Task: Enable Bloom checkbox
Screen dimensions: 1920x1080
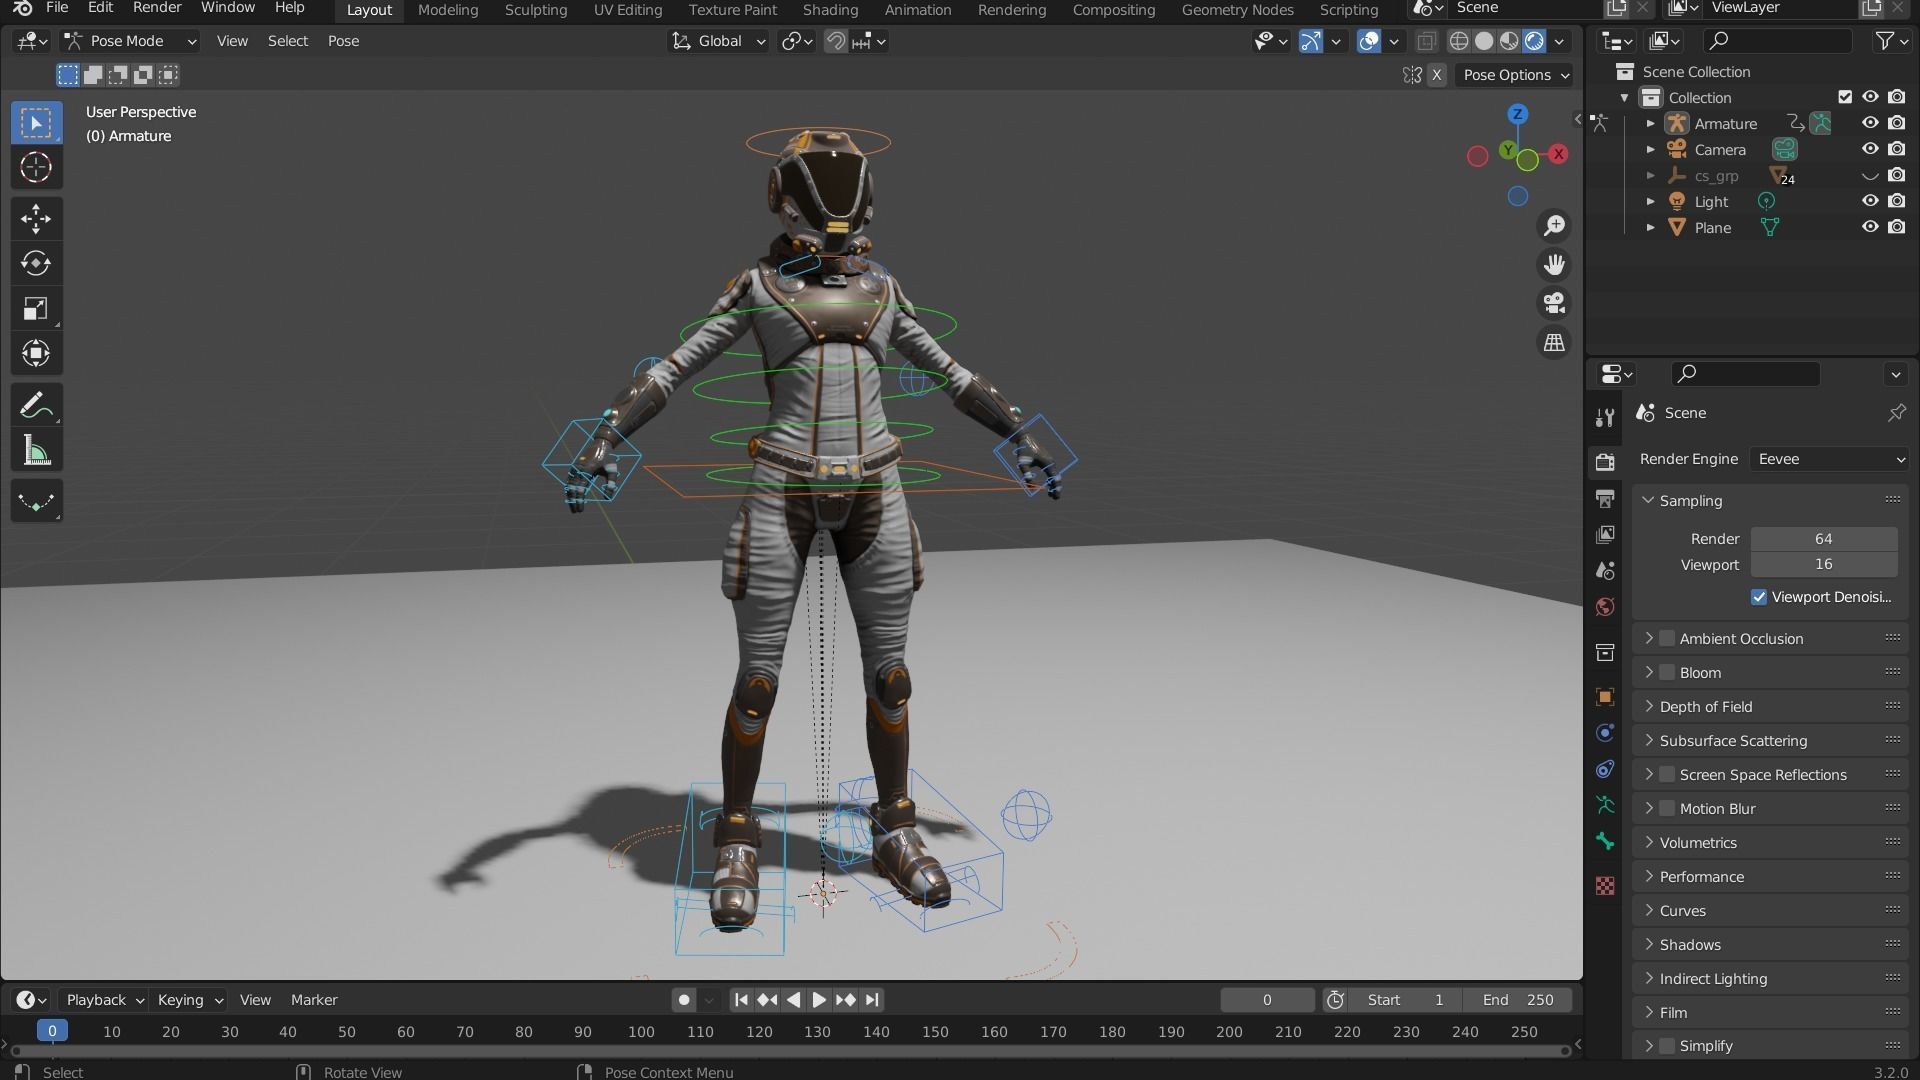Action: point(1667,672)
